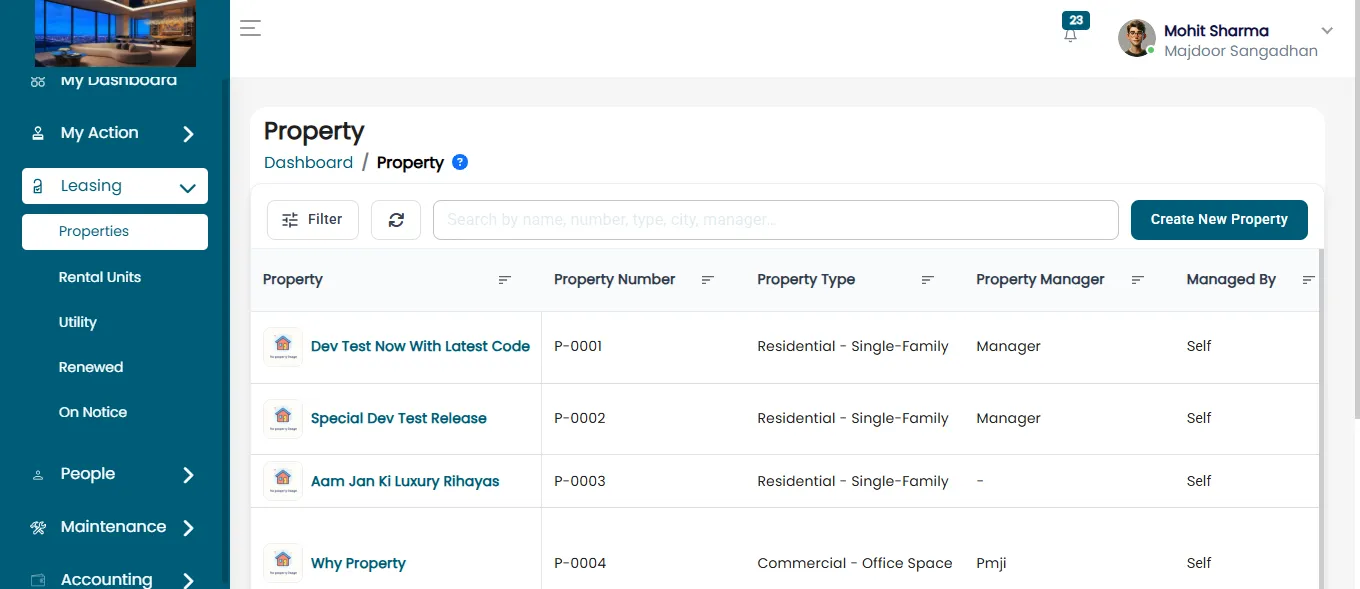Open Rental Units in the sidebar
Screen dimensions: 1360x589
pos(100,277)
